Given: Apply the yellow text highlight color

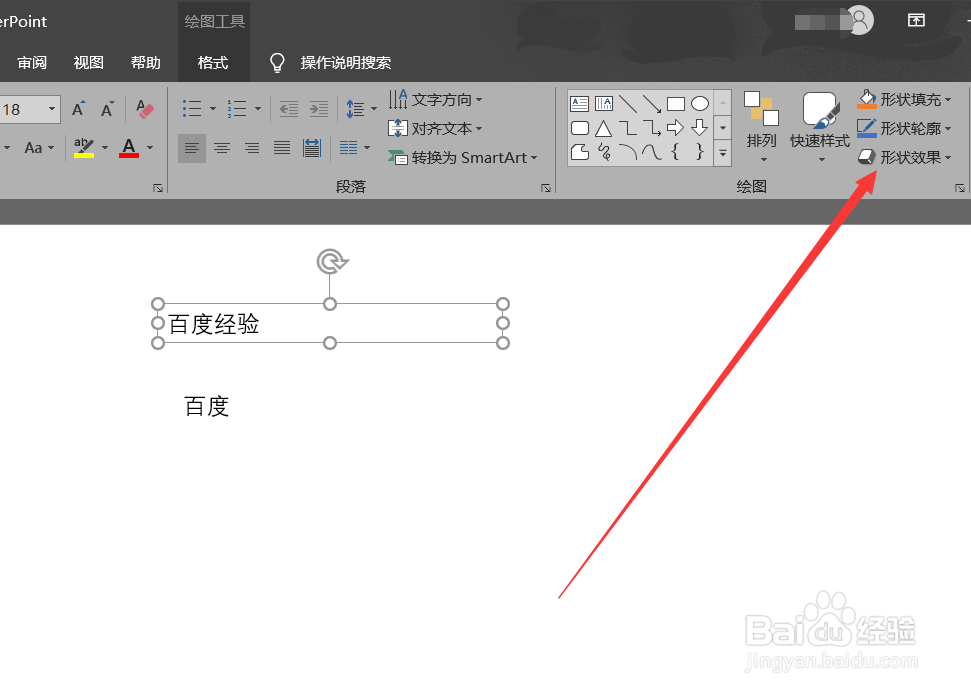Looking at the screenshot, I should [84, 147].
